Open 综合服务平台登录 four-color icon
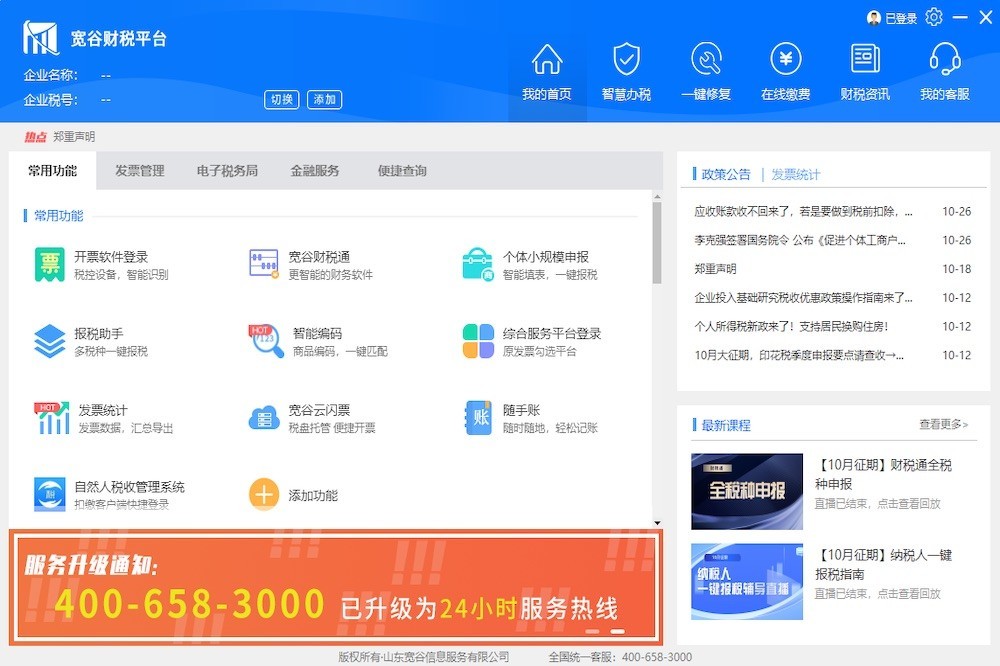 coord(477,341)
